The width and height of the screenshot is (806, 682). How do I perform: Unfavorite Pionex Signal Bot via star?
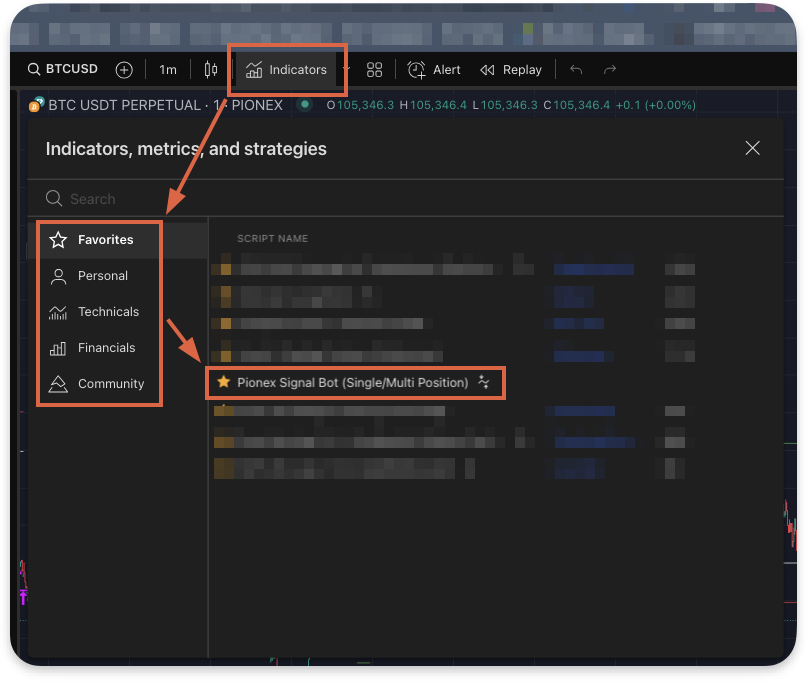(x=224, y=381)
